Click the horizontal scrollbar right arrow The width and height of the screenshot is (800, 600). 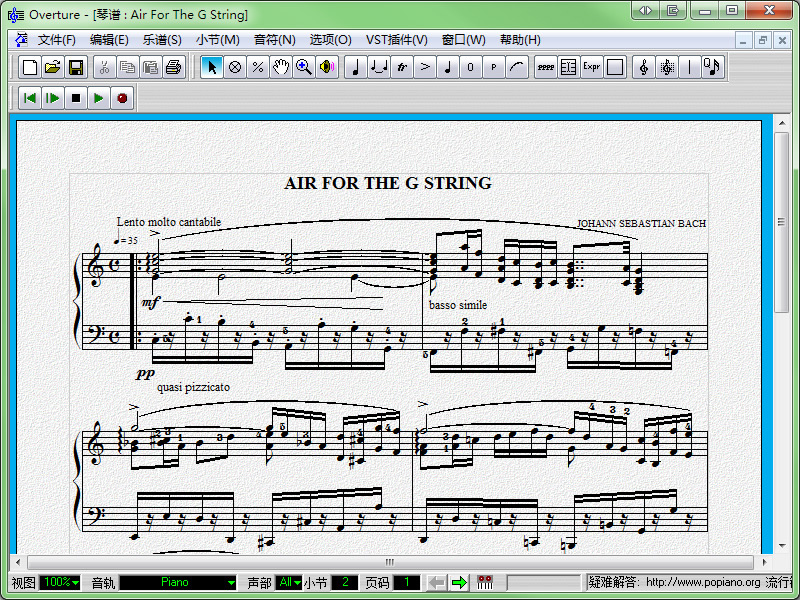(764, 562)
